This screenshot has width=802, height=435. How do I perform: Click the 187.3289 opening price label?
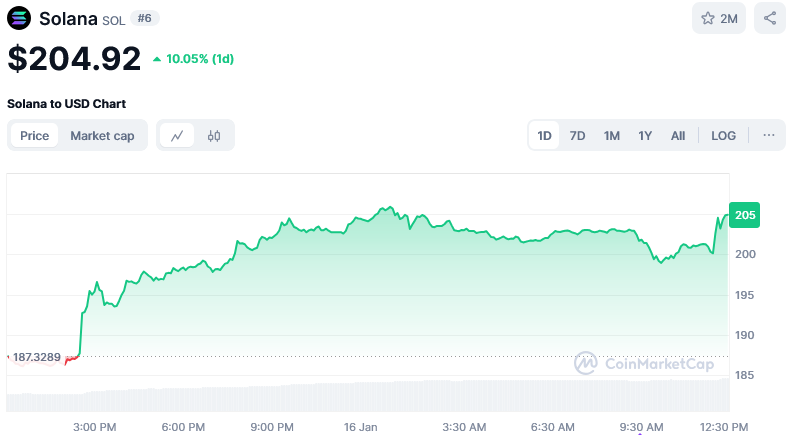click(x=37, y=357)
